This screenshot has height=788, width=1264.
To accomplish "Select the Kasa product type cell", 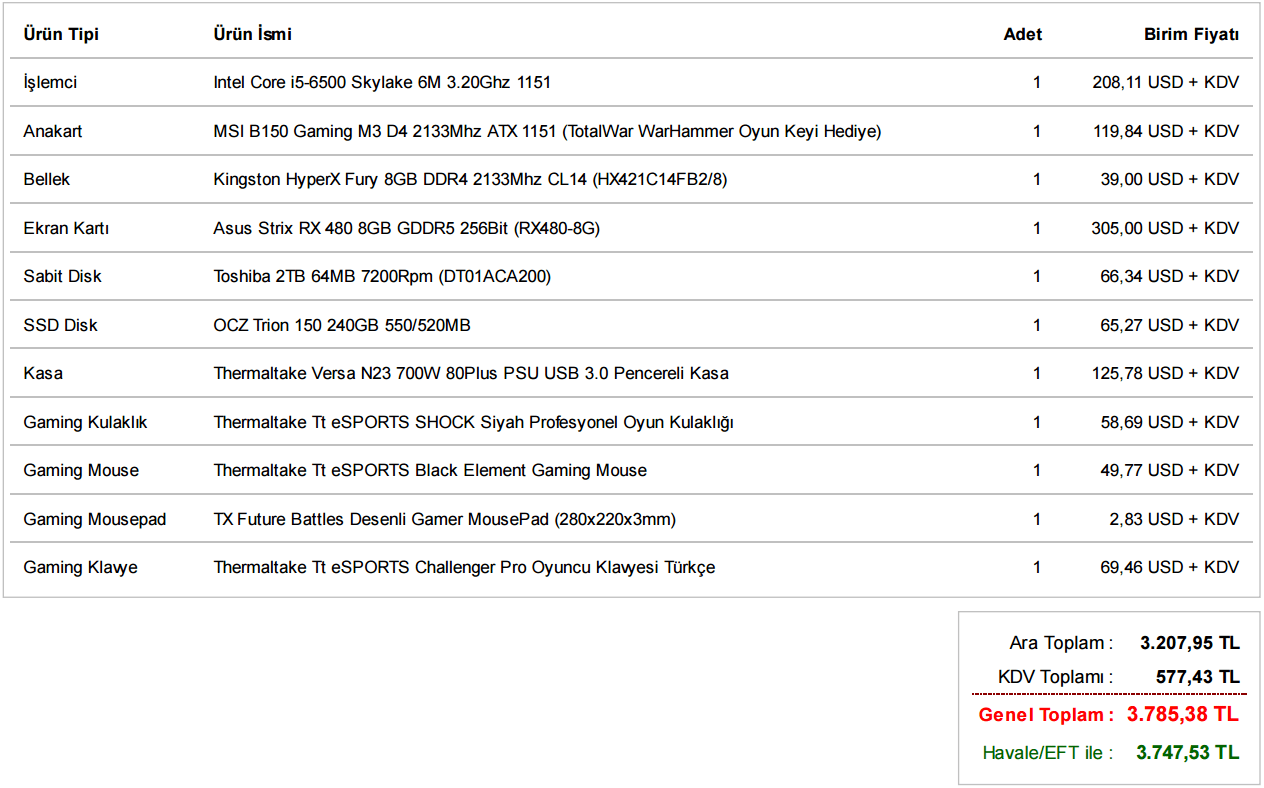I will (x=43, y=373).
